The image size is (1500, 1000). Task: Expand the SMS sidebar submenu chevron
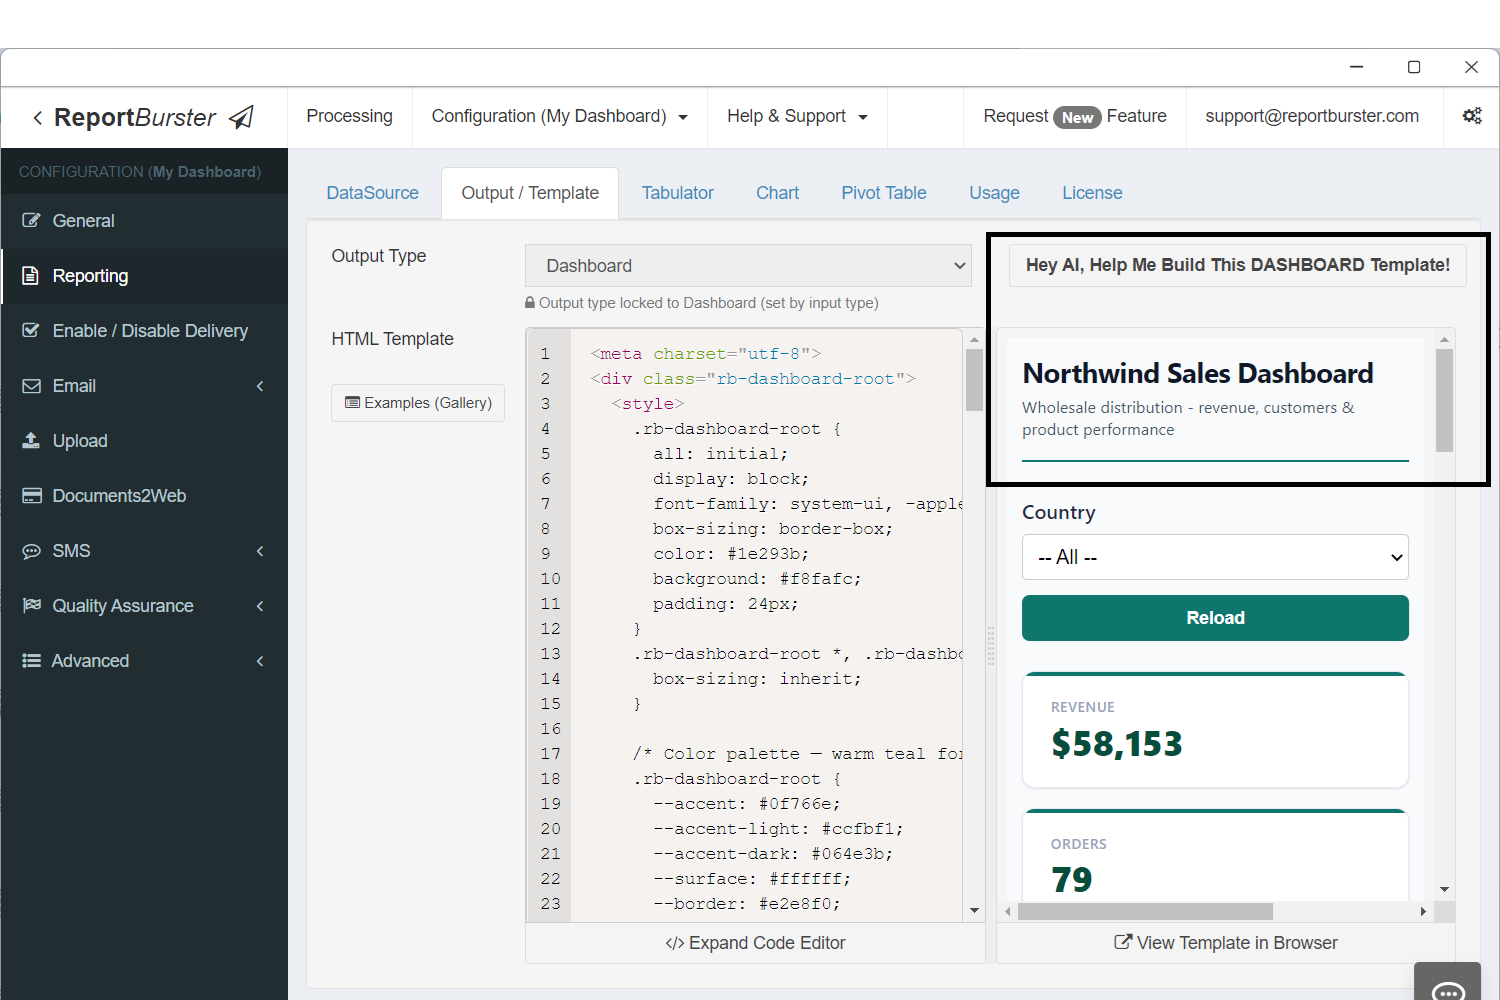260,551
